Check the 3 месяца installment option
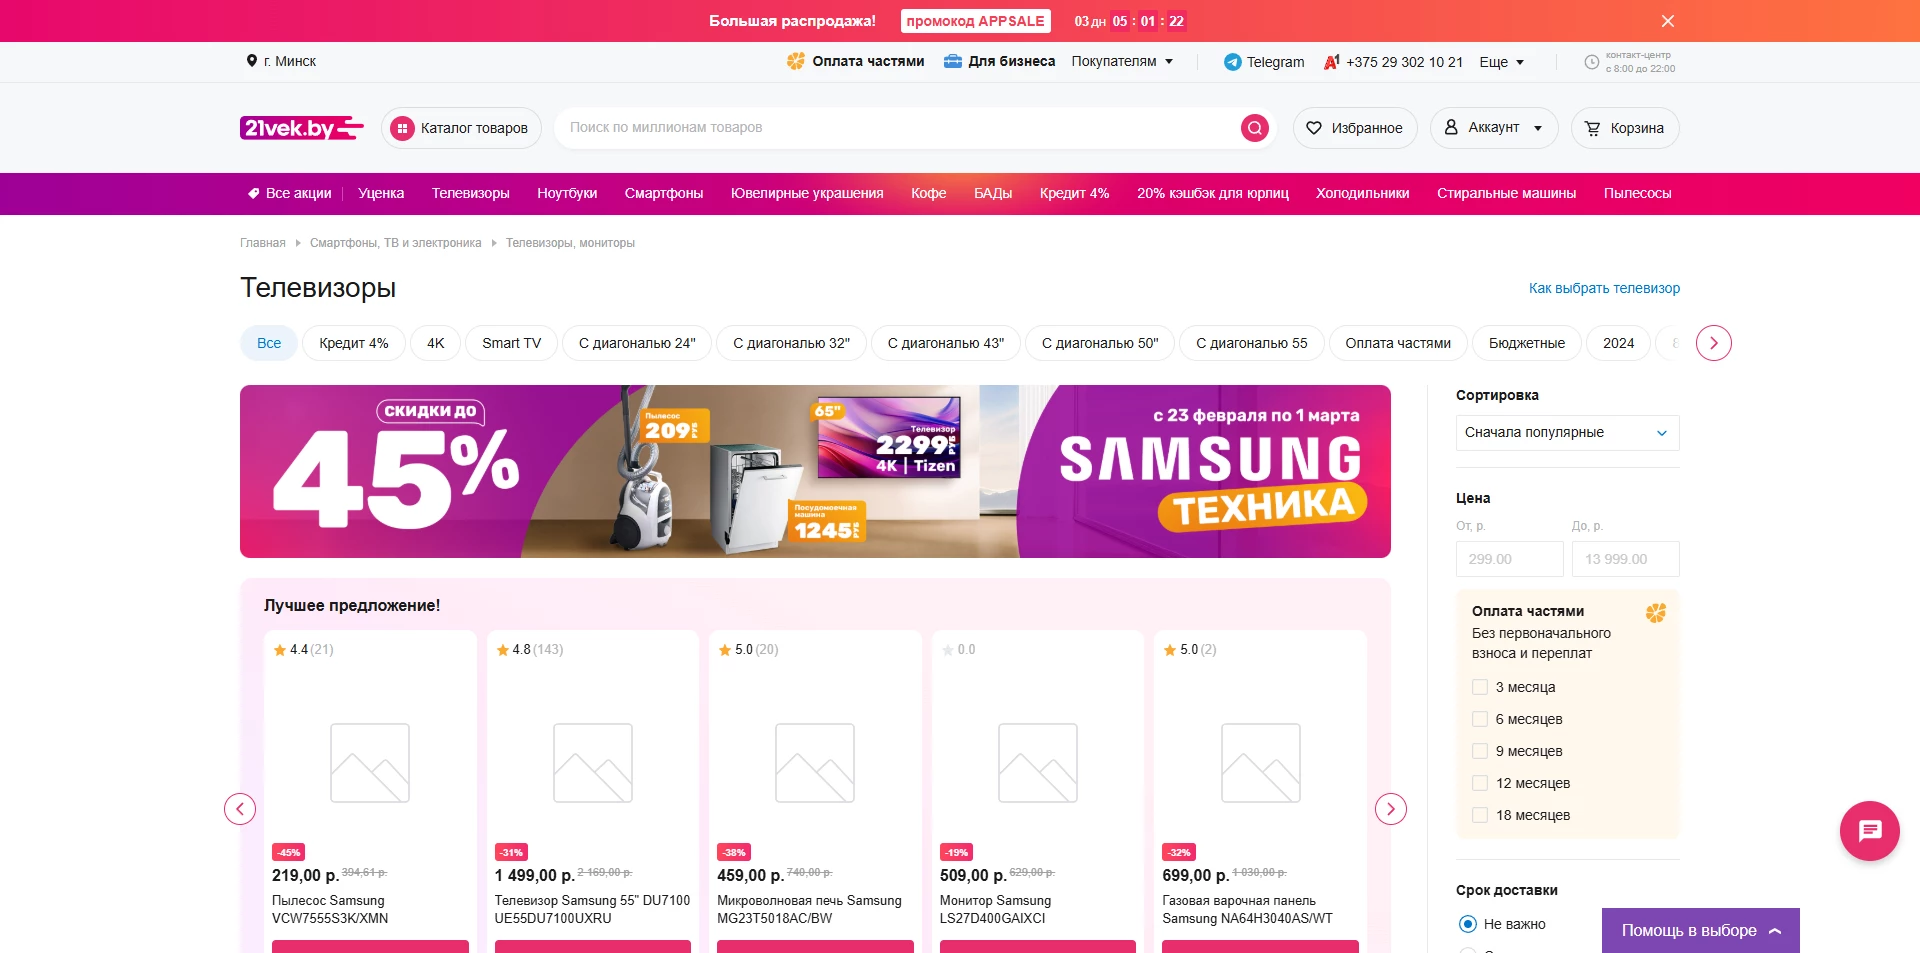The image size is (1920, 953). [x=1480, y=687]
